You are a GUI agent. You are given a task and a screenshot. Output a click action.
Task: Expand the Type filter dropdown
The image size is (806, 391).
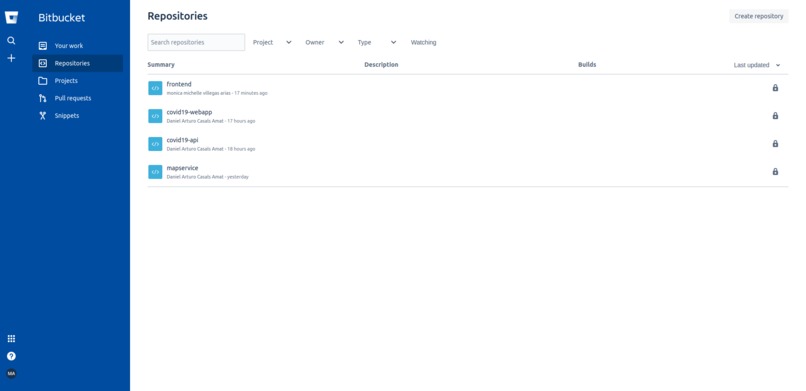(x=377, y=42)
